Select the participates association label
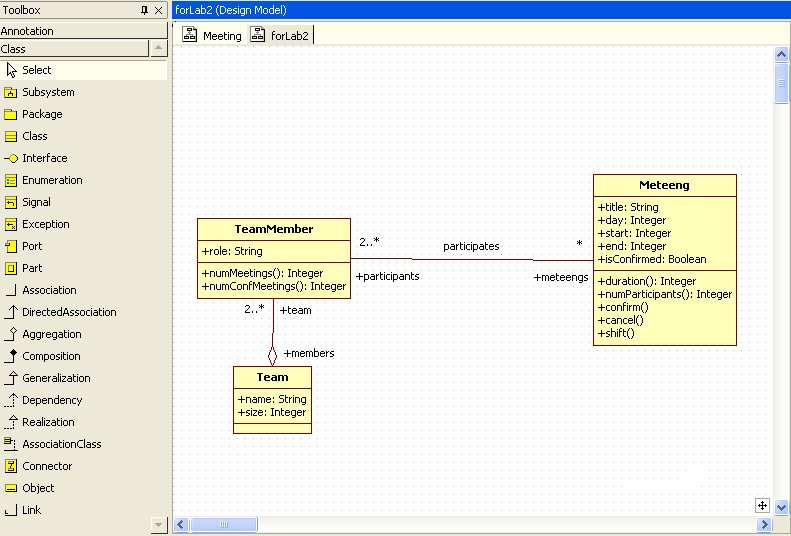The height and width of the screenshot is (536, 791). (x=471, y=247)
